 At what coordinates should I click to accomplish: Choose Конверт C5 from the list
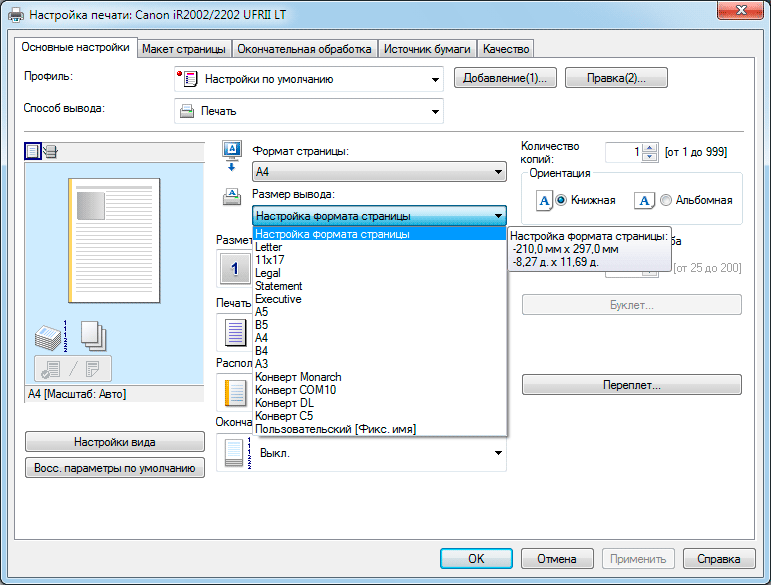pos(380,416)
